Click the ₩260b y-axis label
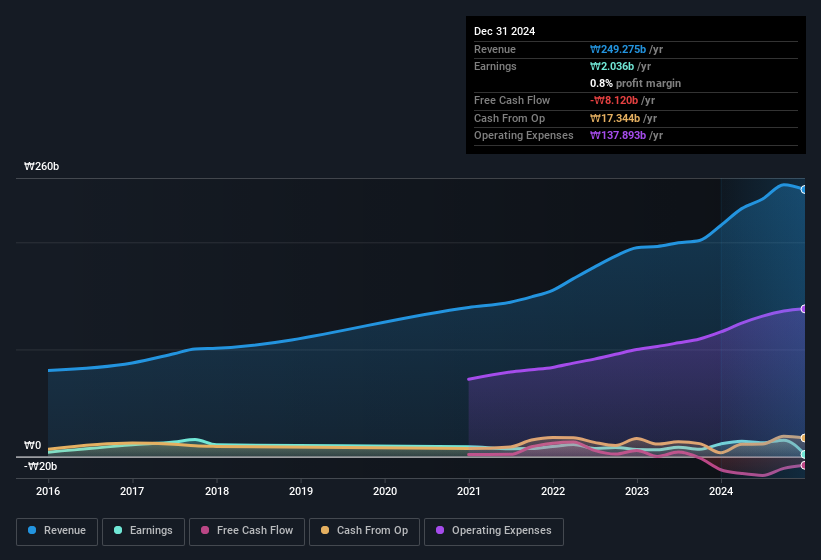The image size is (821, 560). (41, 166)
